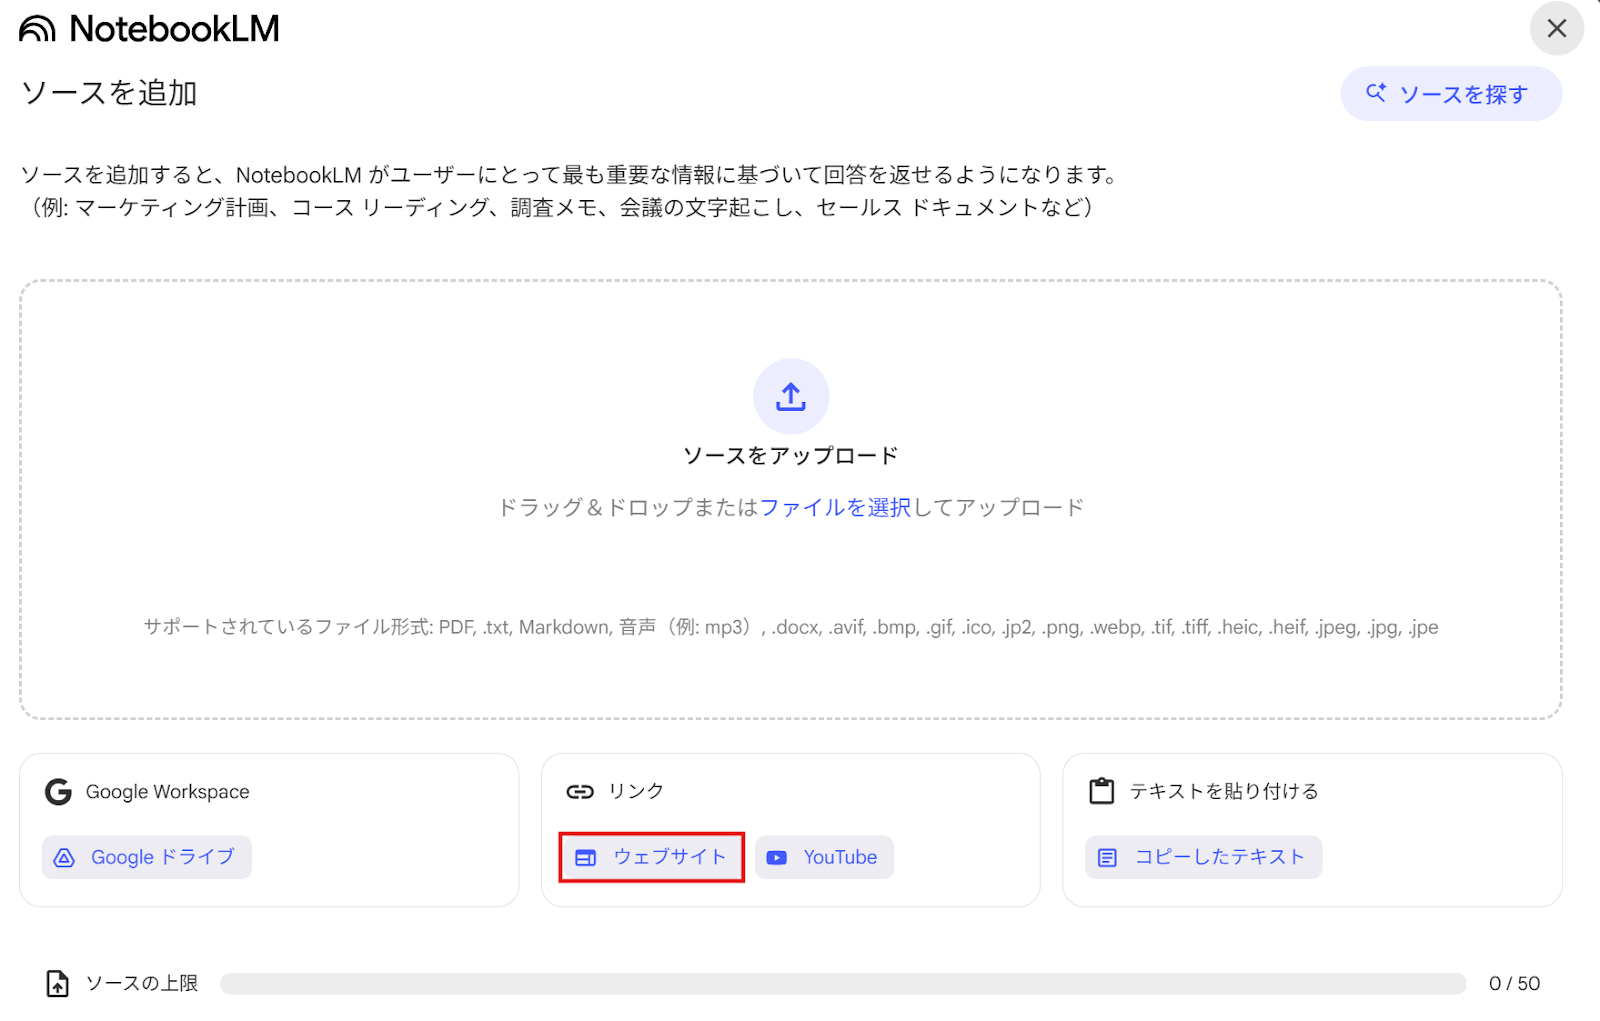1600x1021 pixels.
Task: Click the source limit progress bar
Action: point(843,984)
